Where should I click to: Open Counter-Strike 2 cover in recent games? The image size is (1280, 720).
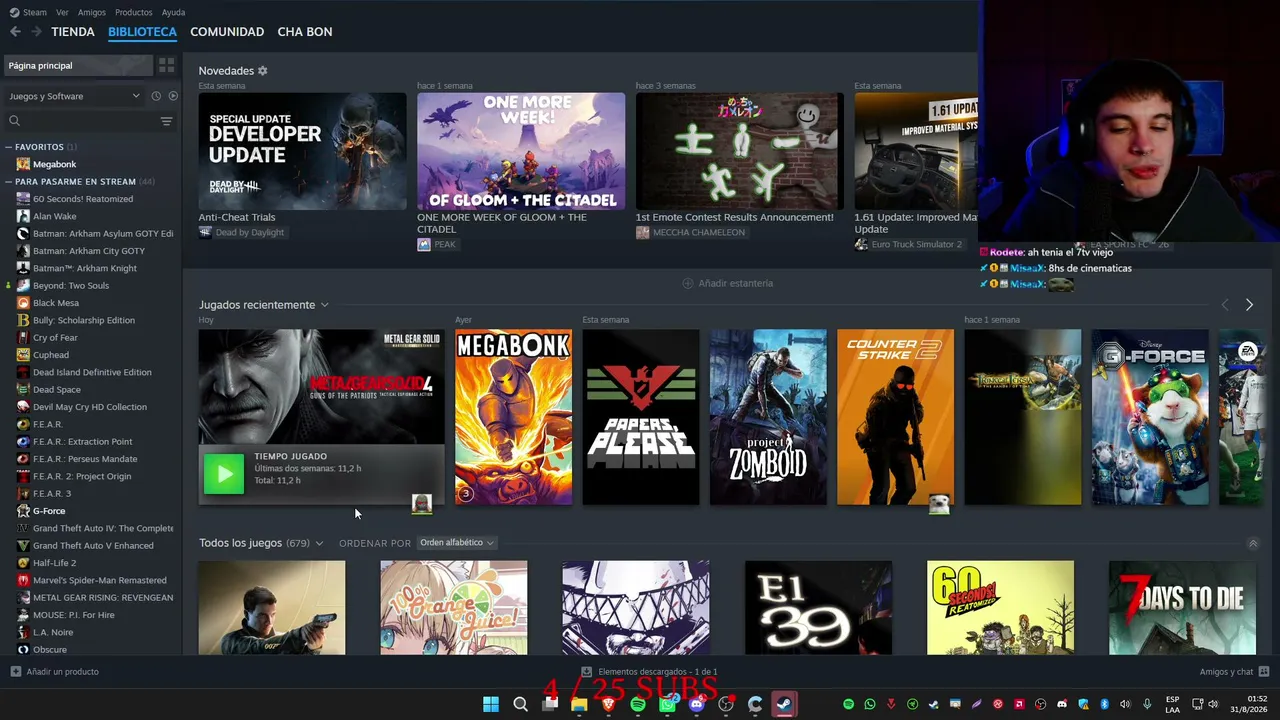point(895,417)
